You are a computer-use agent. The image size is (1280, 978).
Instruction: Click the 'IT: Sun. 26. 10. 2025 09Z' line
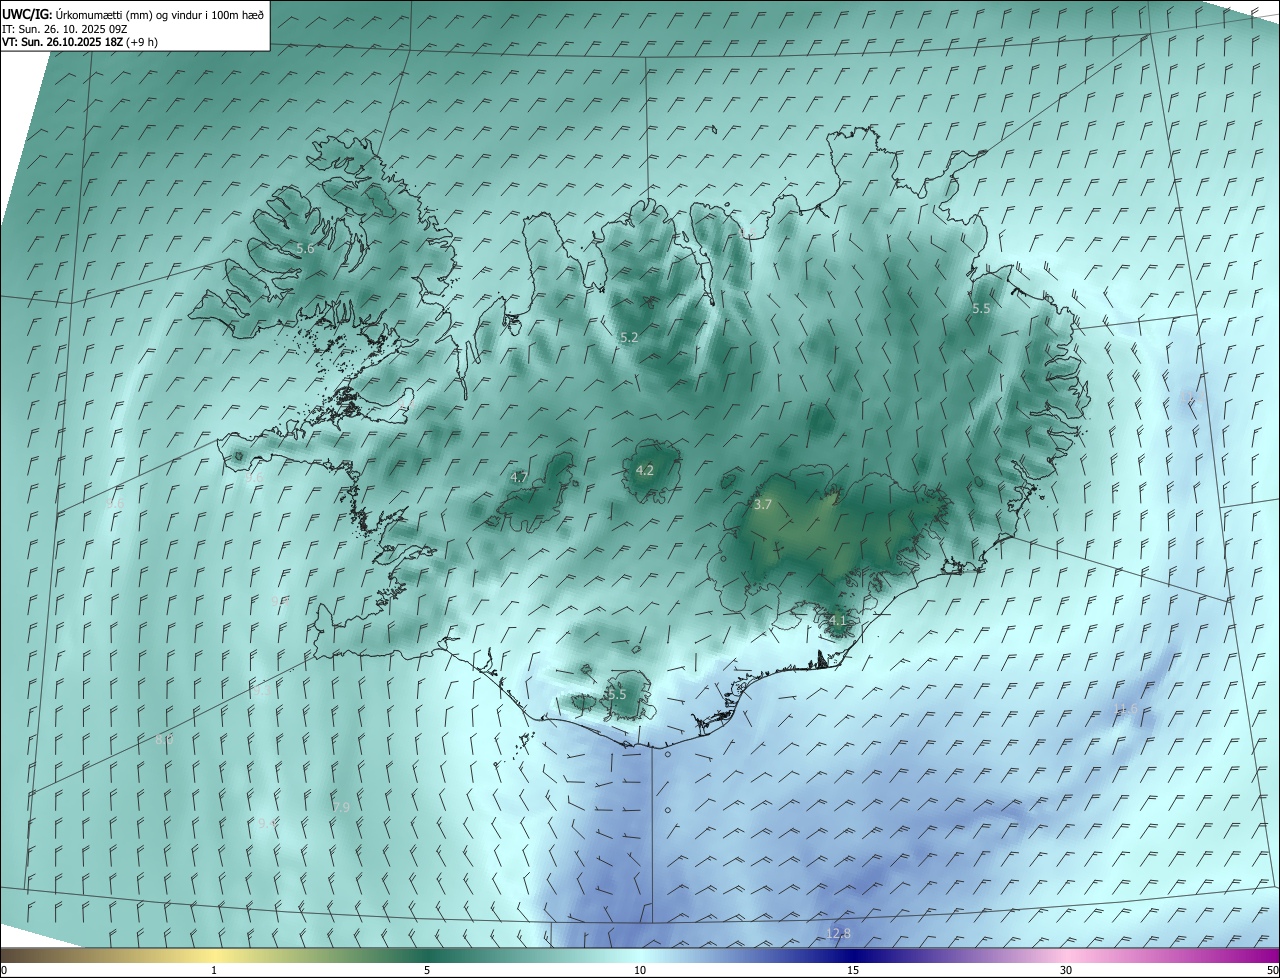point(64,28)
